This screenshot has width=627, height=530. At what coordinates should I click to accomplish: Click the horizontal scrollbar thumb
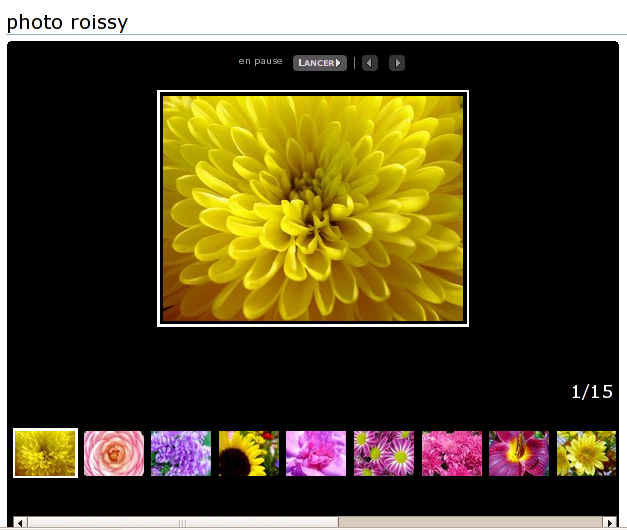click(182, 522)
